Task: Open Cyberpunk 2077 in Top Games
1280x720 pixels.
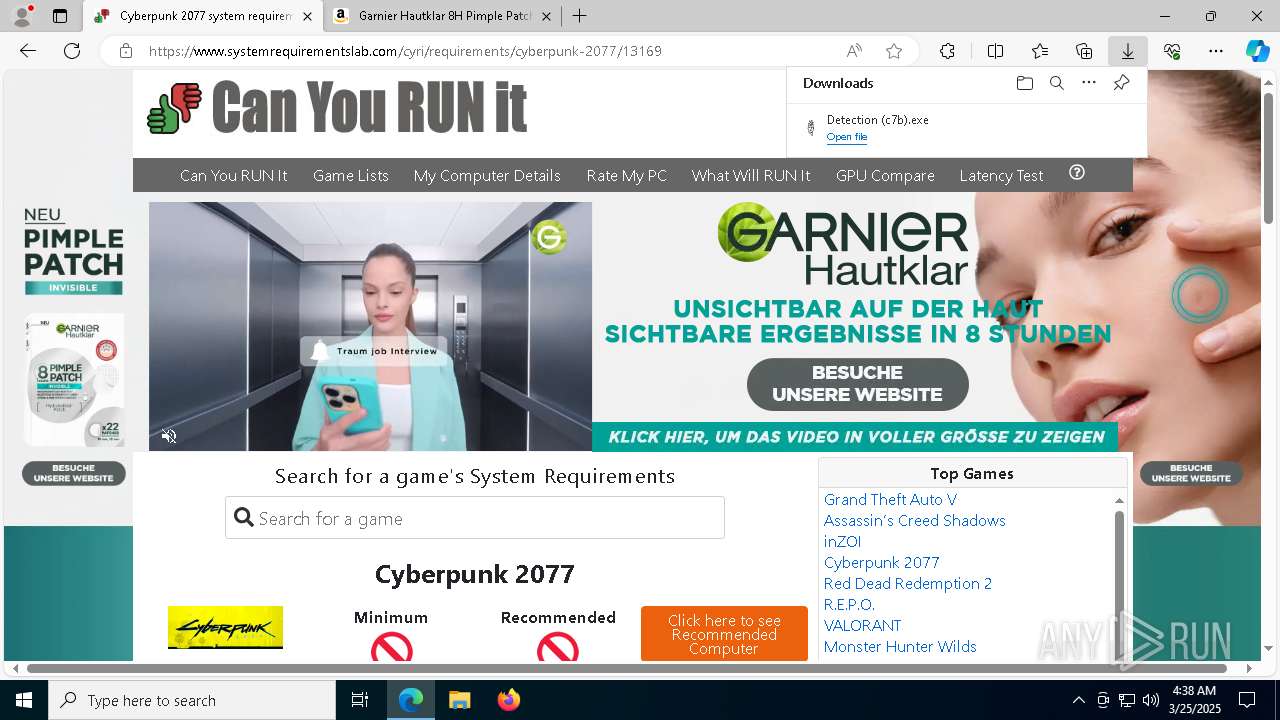Action: coord(882,562)
